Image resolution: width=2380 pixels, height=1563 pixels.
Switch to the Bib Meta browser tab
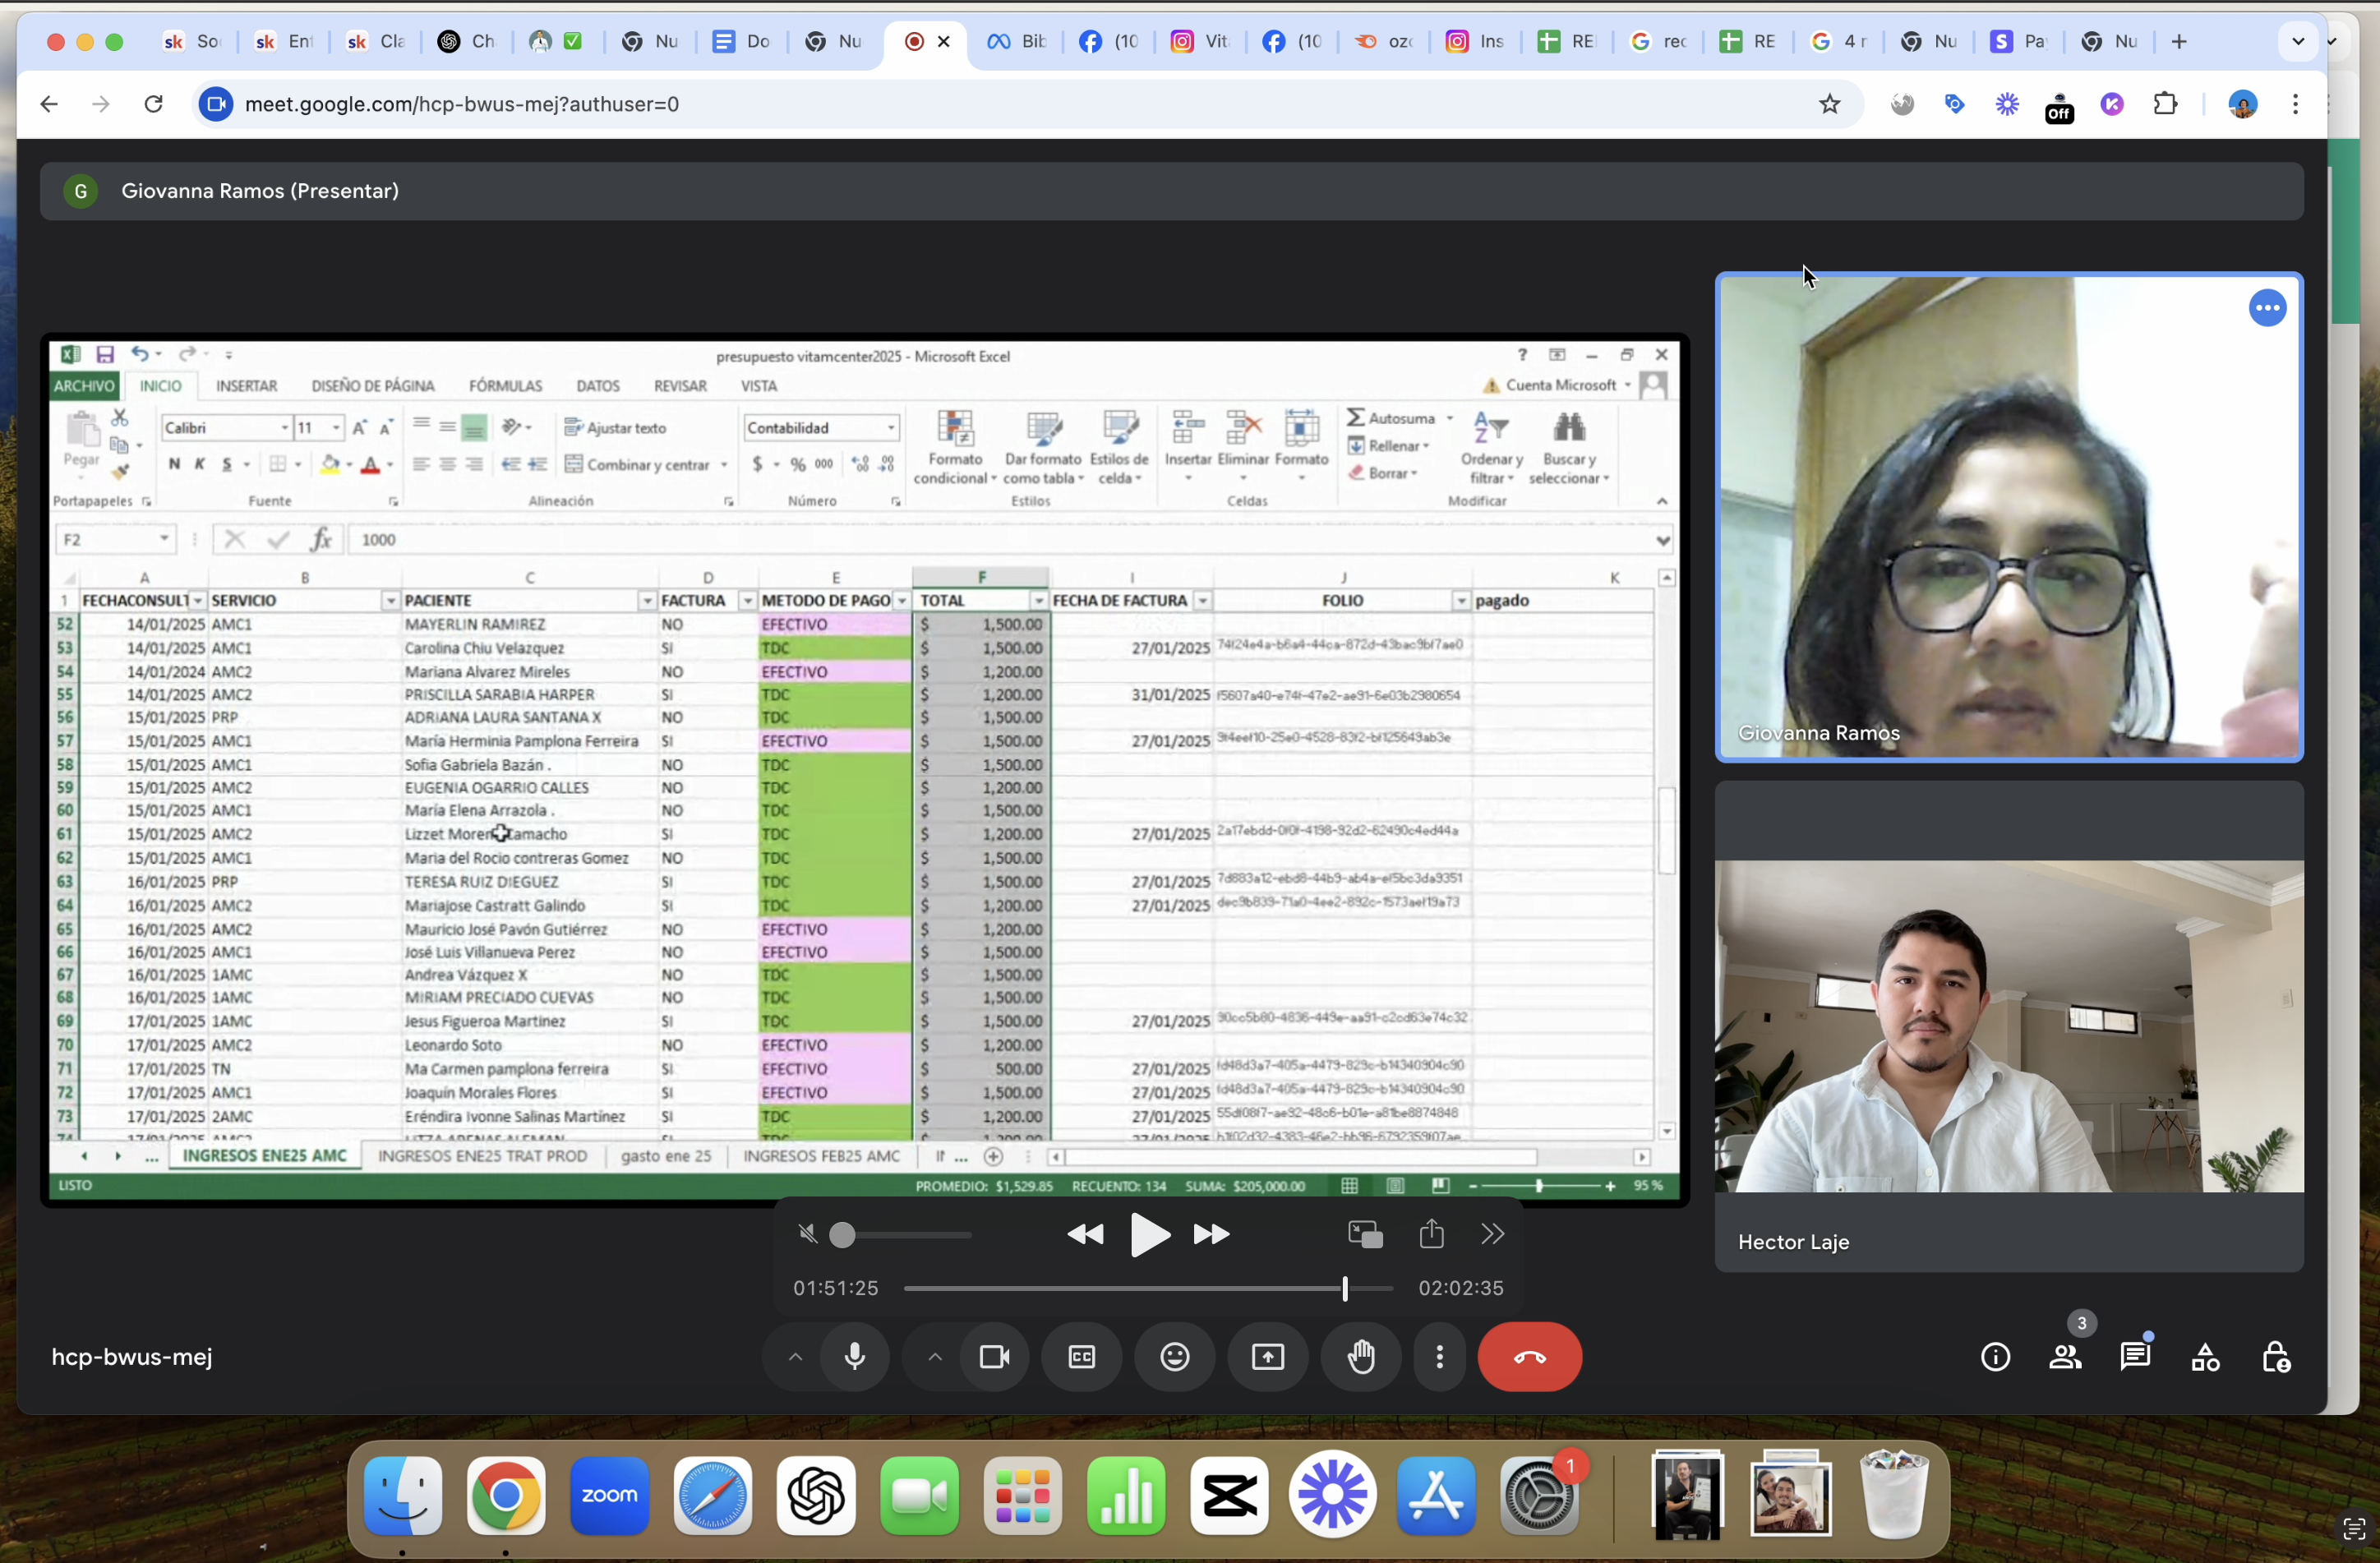point(1017,41)
